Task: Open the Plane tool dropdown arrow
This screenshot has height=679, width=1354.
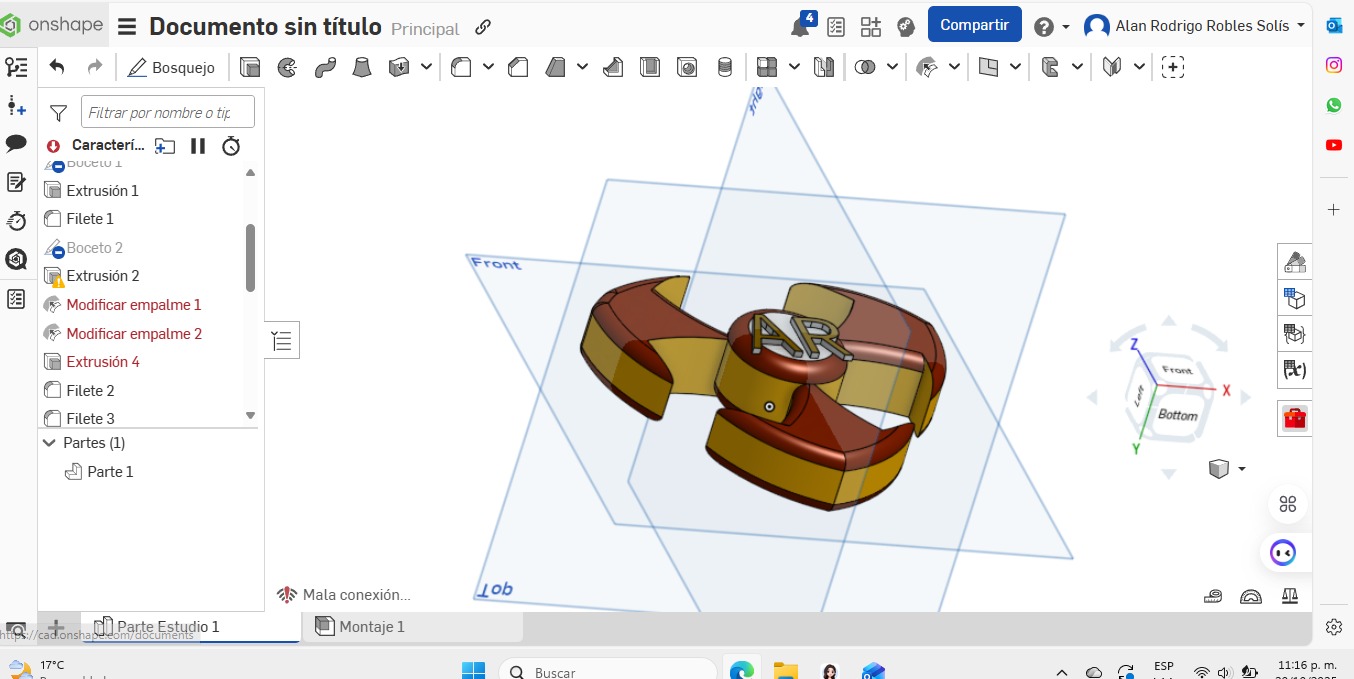Action: pos(1016,67)
